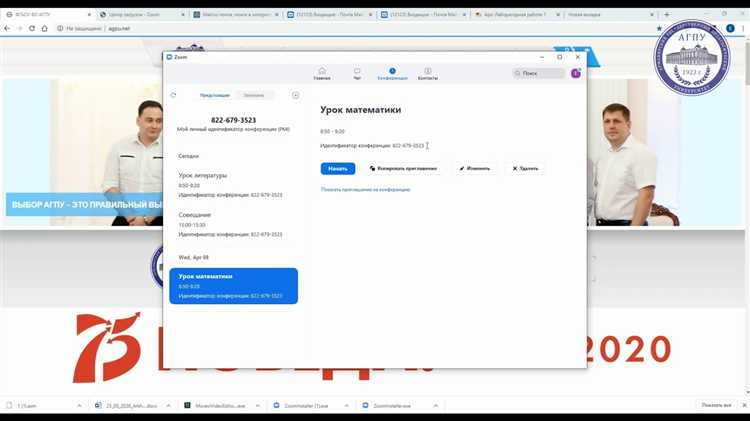Open the MovaviVideoEditor exe download

[216, 406]
